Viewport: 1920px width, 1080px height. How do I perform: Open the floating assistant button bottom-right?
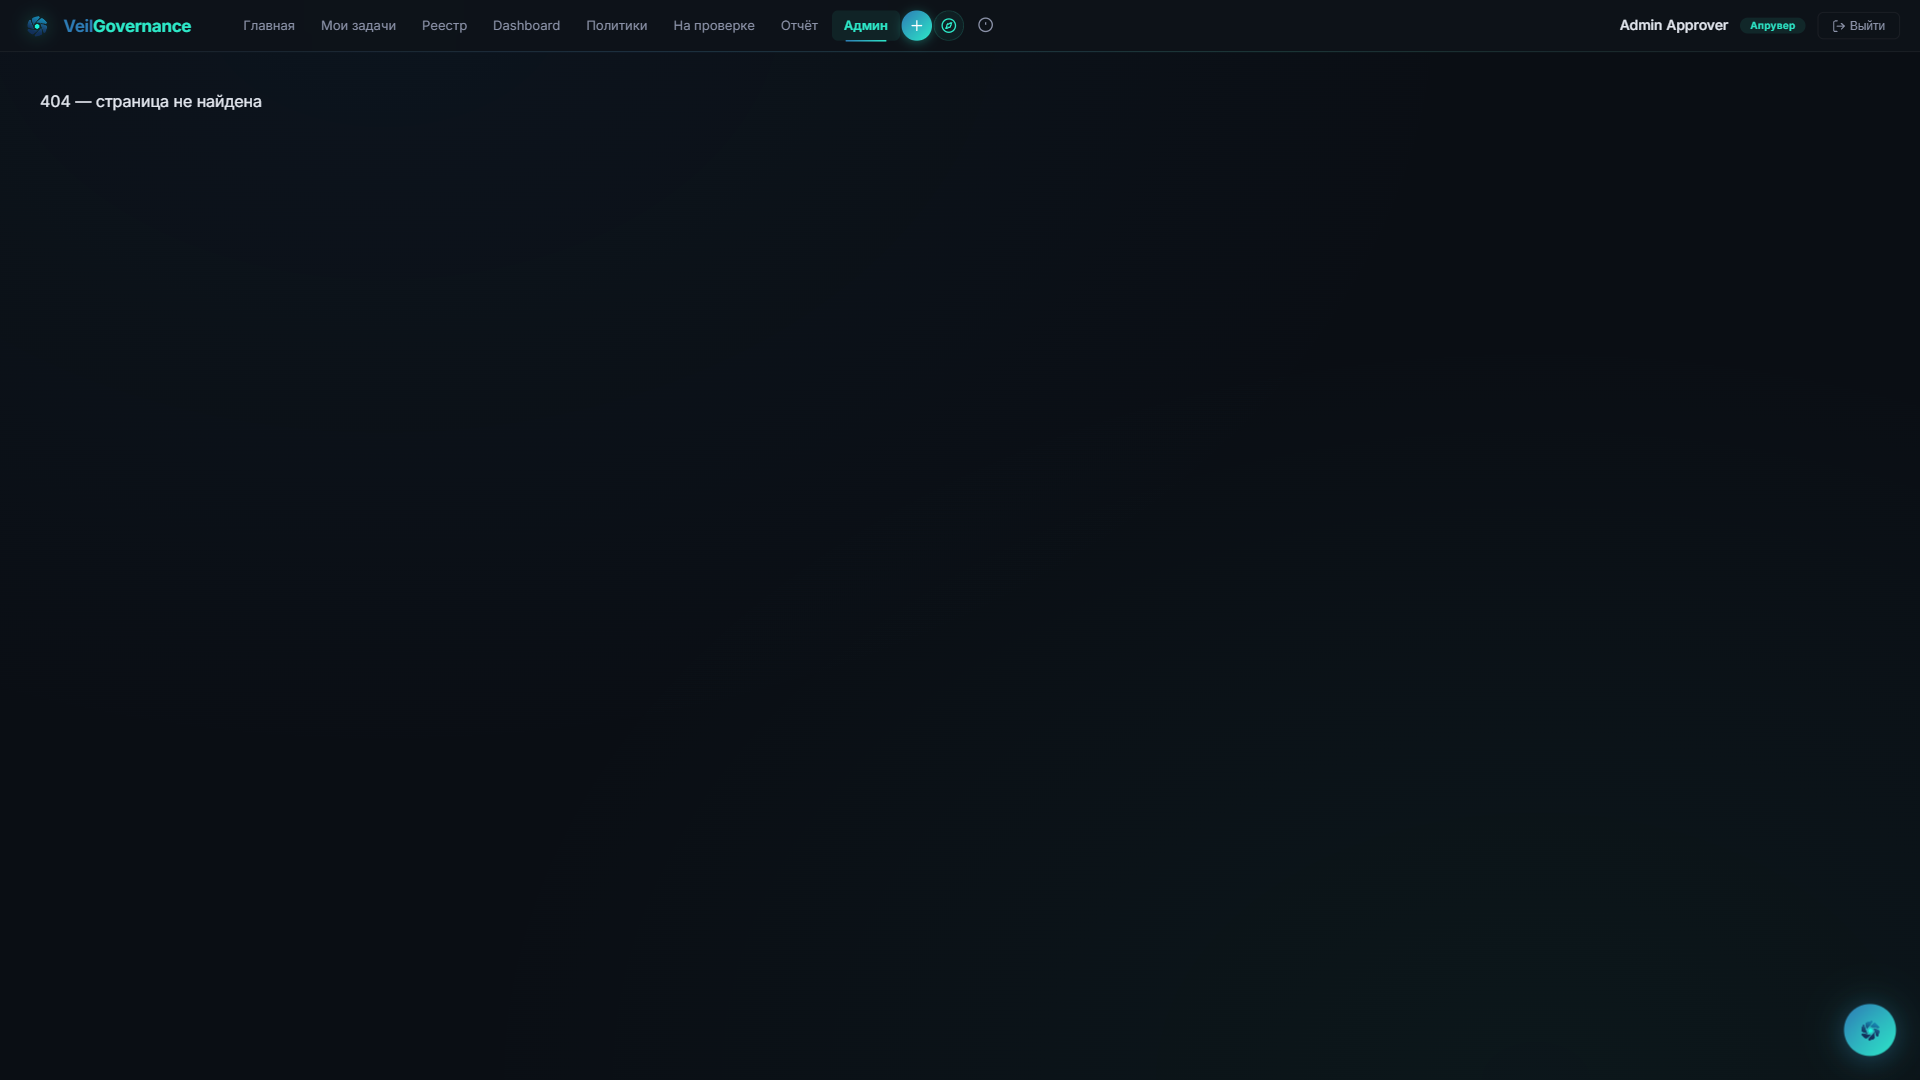click(1869, 1030)
